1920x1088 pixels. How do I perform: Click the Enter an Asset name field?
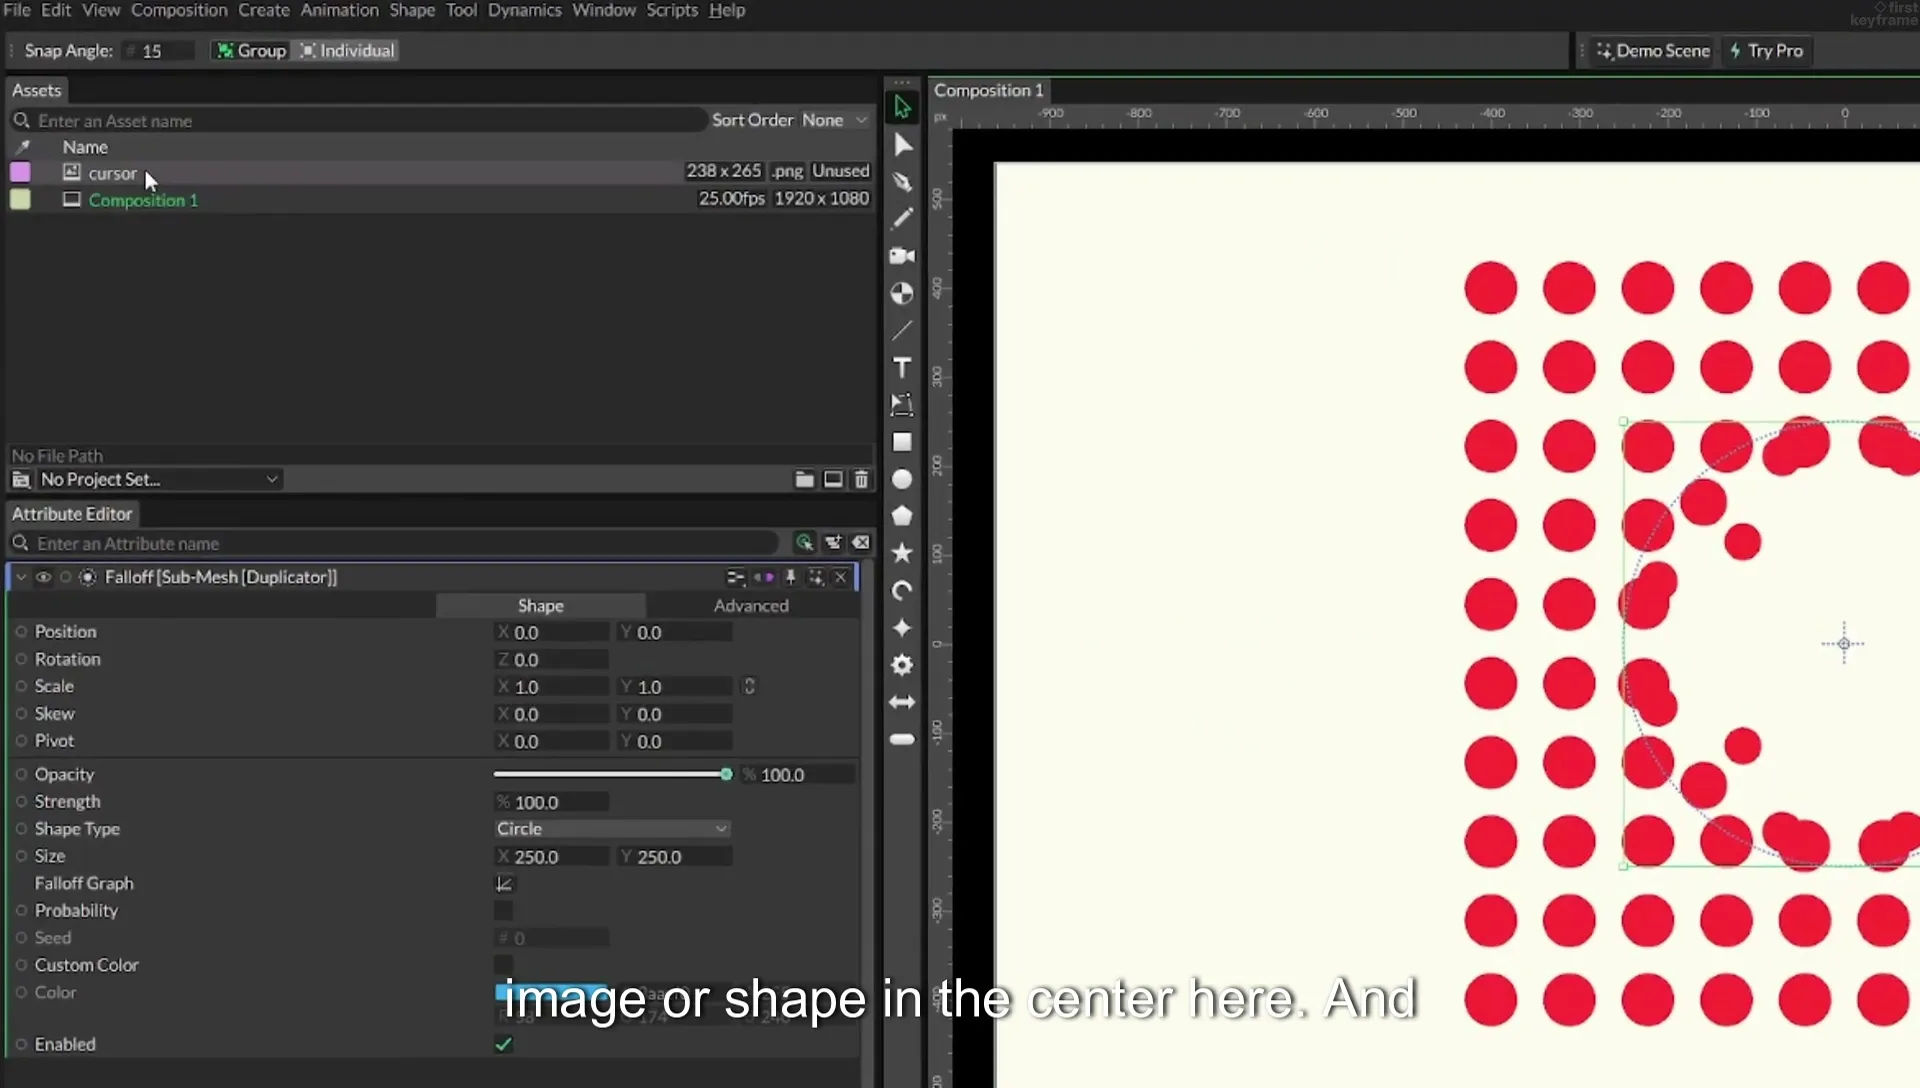[360, 121]
